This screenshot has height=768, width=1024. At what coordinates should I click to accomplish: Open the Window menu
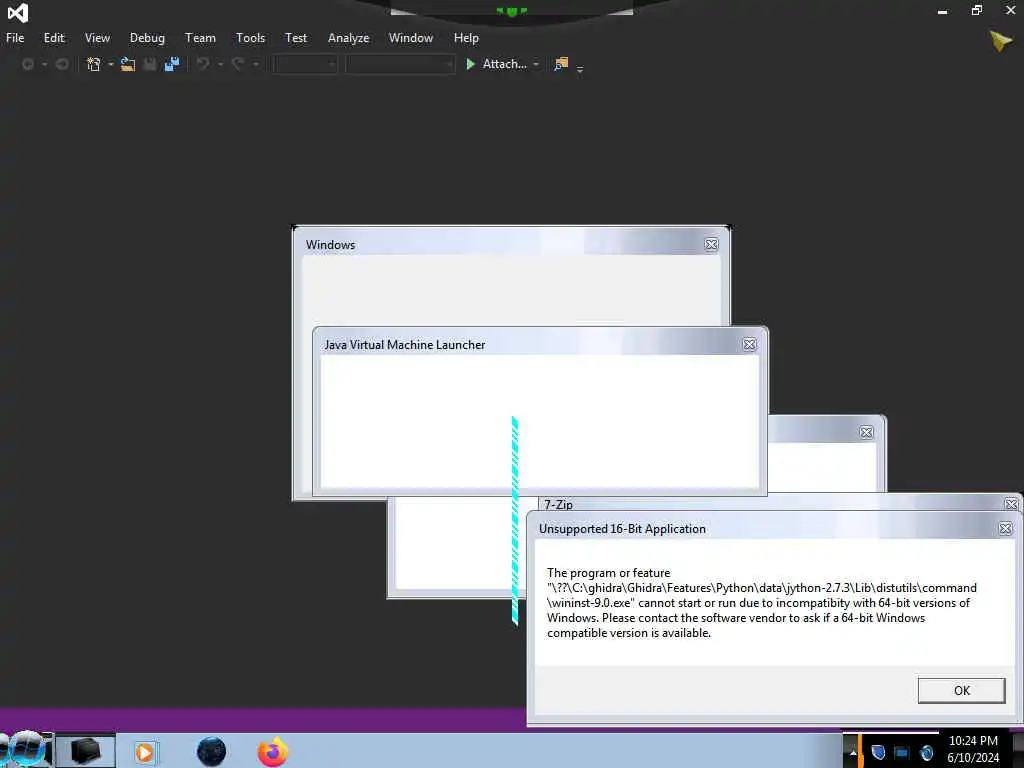point(411,38)
